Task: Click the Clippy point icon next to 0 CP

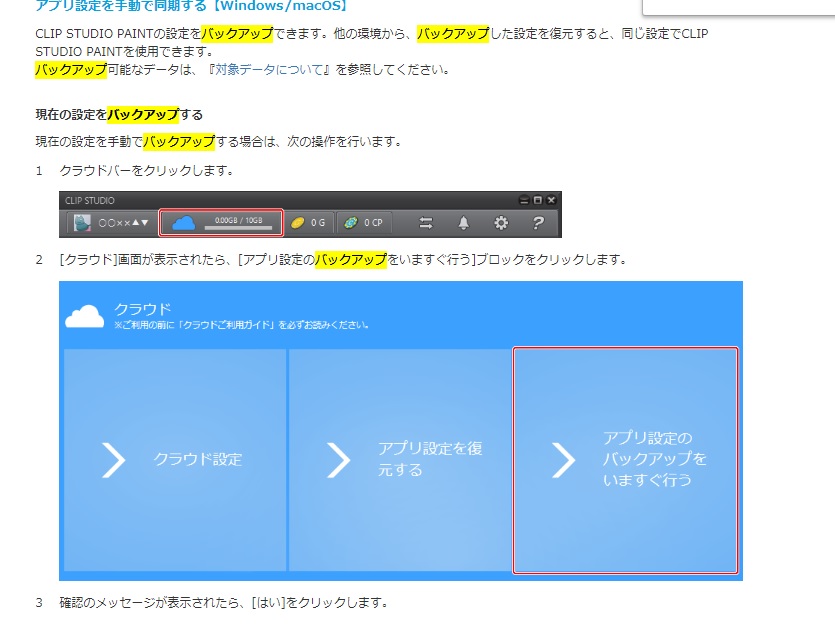Action: point(351,223)
